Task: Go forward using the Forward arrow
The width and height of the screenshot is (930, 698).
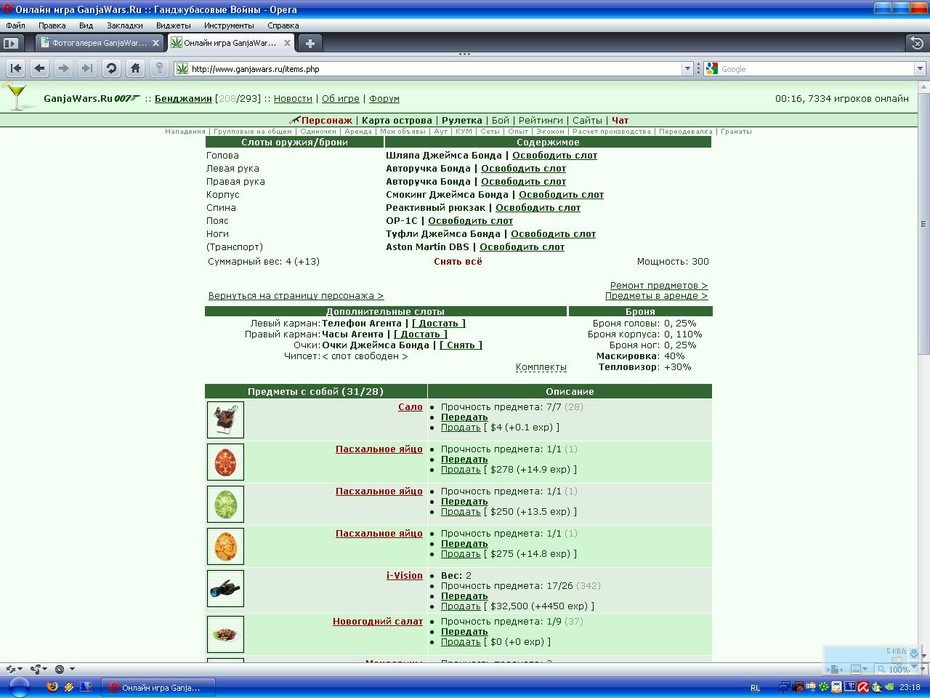Action: (x=63, y=68)
